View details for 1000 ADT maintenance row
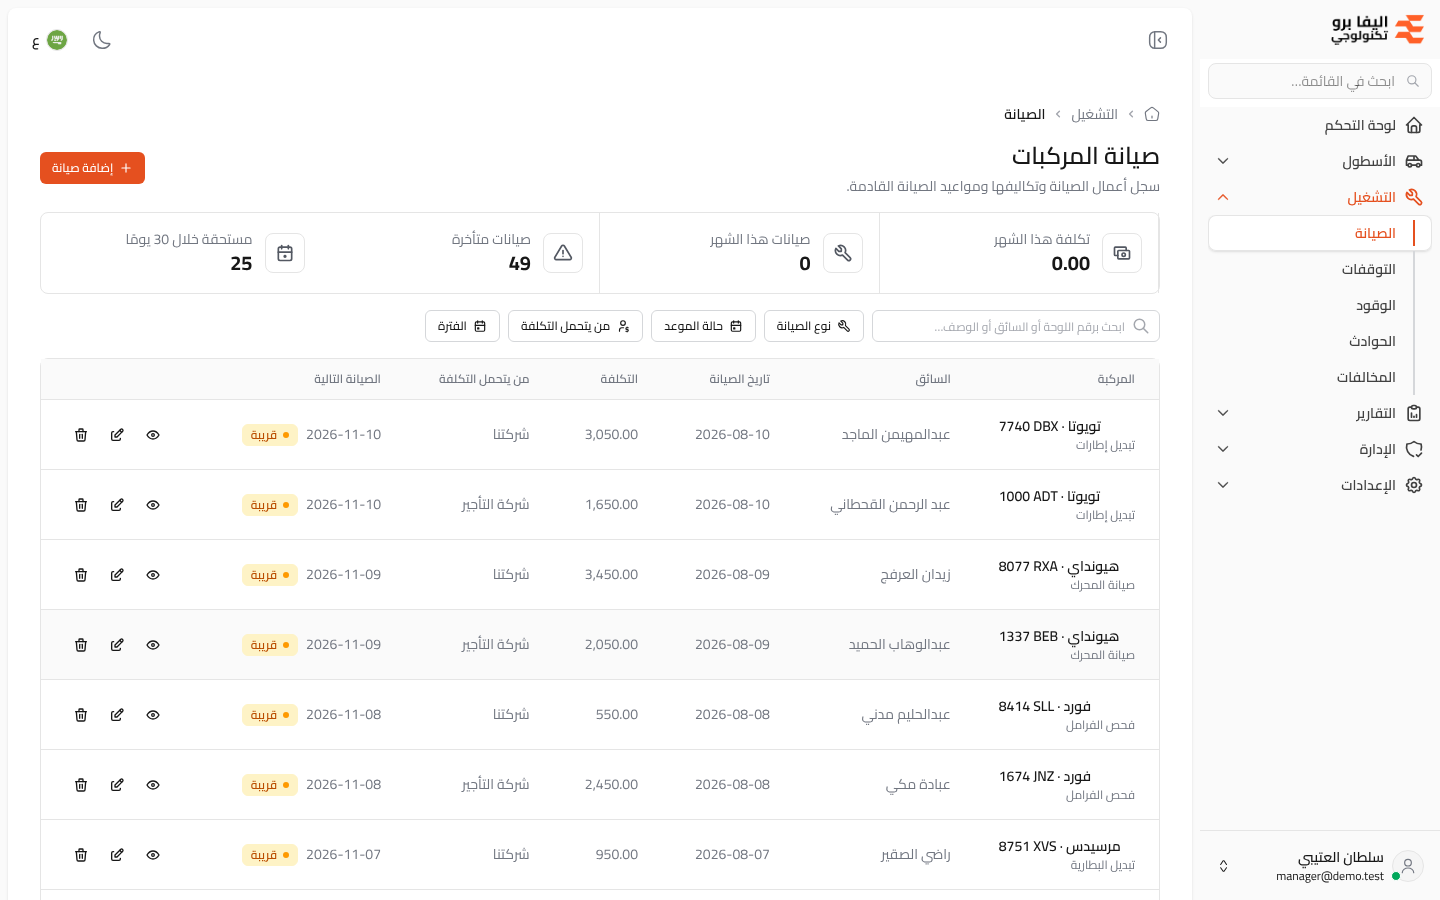This screenshot has height=900, width=1440. (153, 505)
